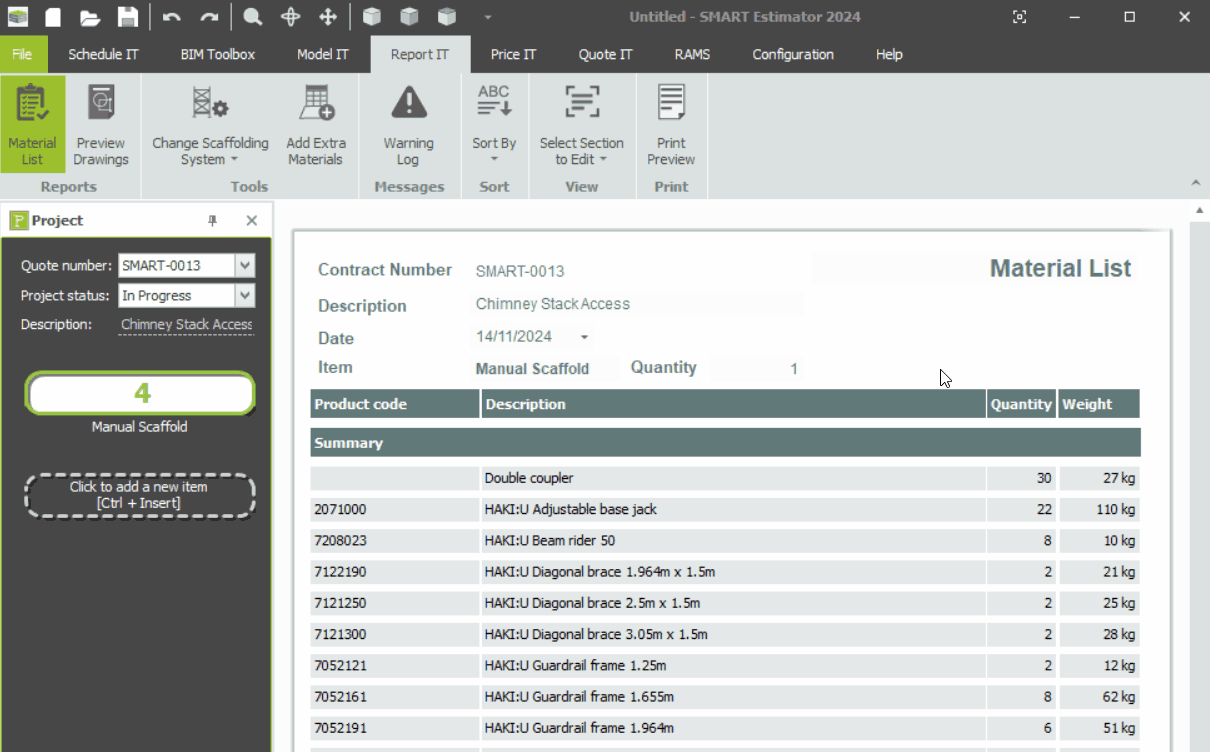Click the Material List ribbon button

pyautogui.click(x=32, y=124)
